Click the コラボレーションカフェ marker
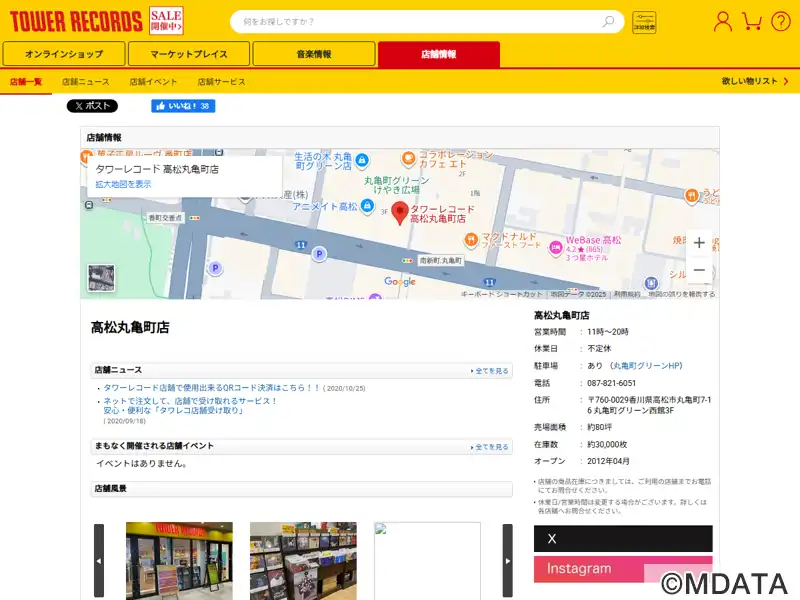 (408, 159)
